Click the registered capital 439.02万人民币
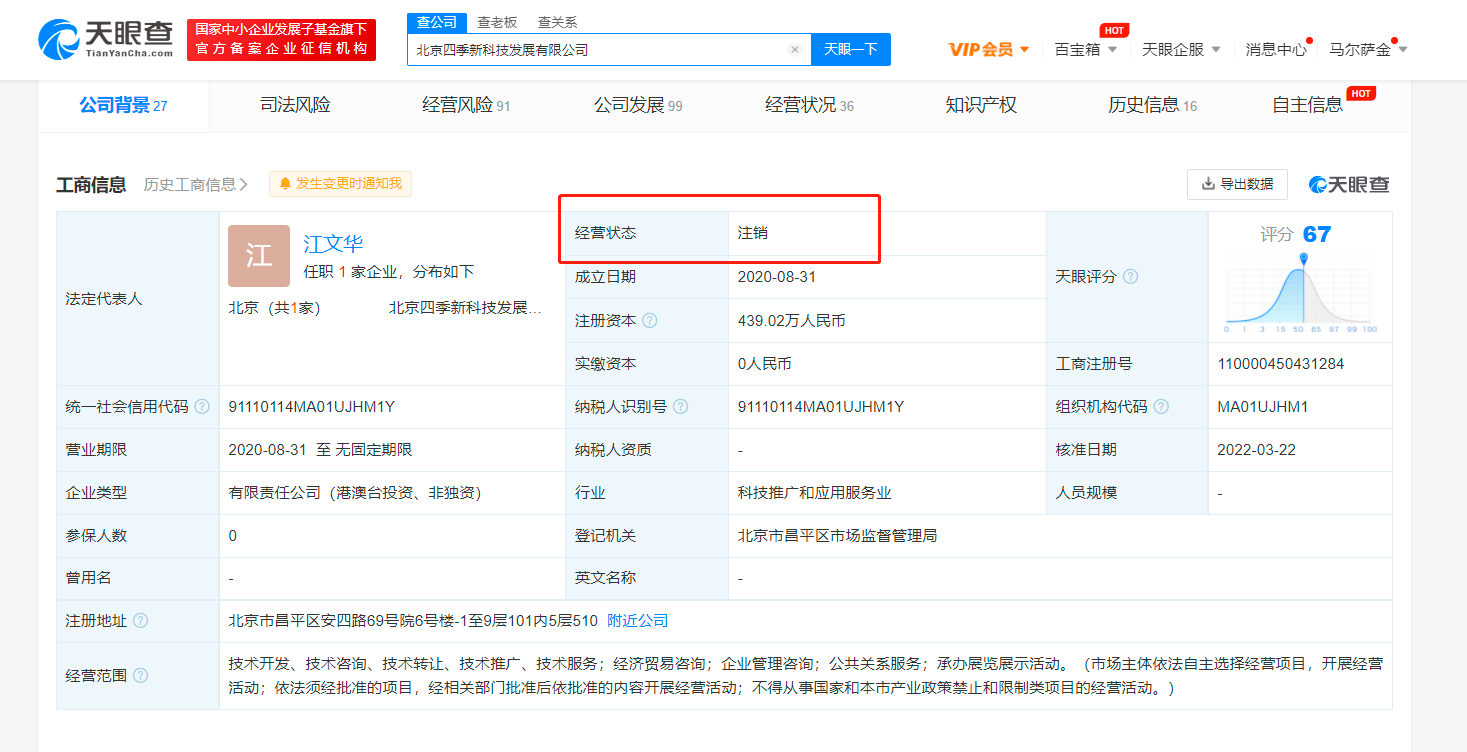 (x=792, y=321)
